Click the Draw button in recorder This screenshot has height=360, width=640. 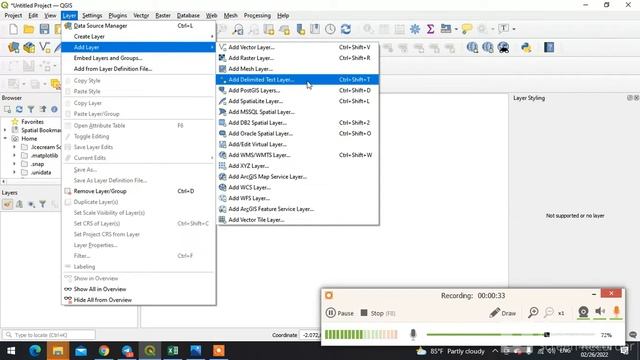point(502,313)
